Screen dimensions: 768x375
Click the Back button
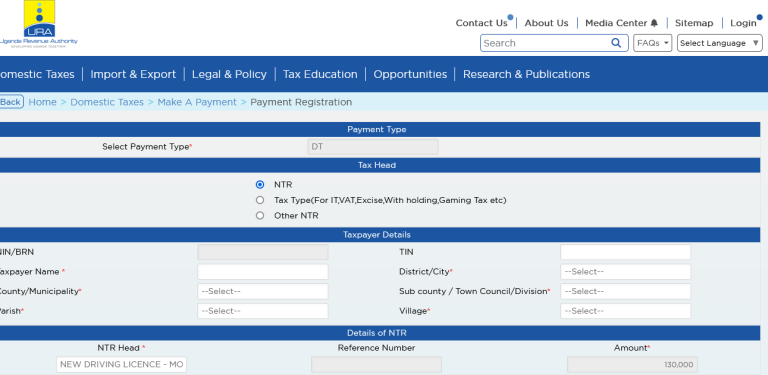tap(11, 102)
